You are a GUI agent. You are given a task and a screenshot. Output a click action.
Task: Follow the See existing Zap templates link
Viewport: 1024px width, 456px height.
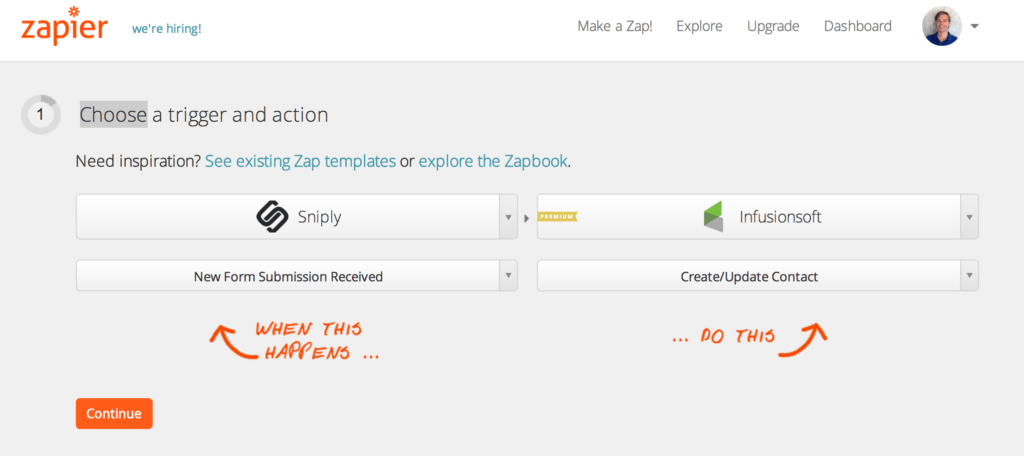pos(300,161)
